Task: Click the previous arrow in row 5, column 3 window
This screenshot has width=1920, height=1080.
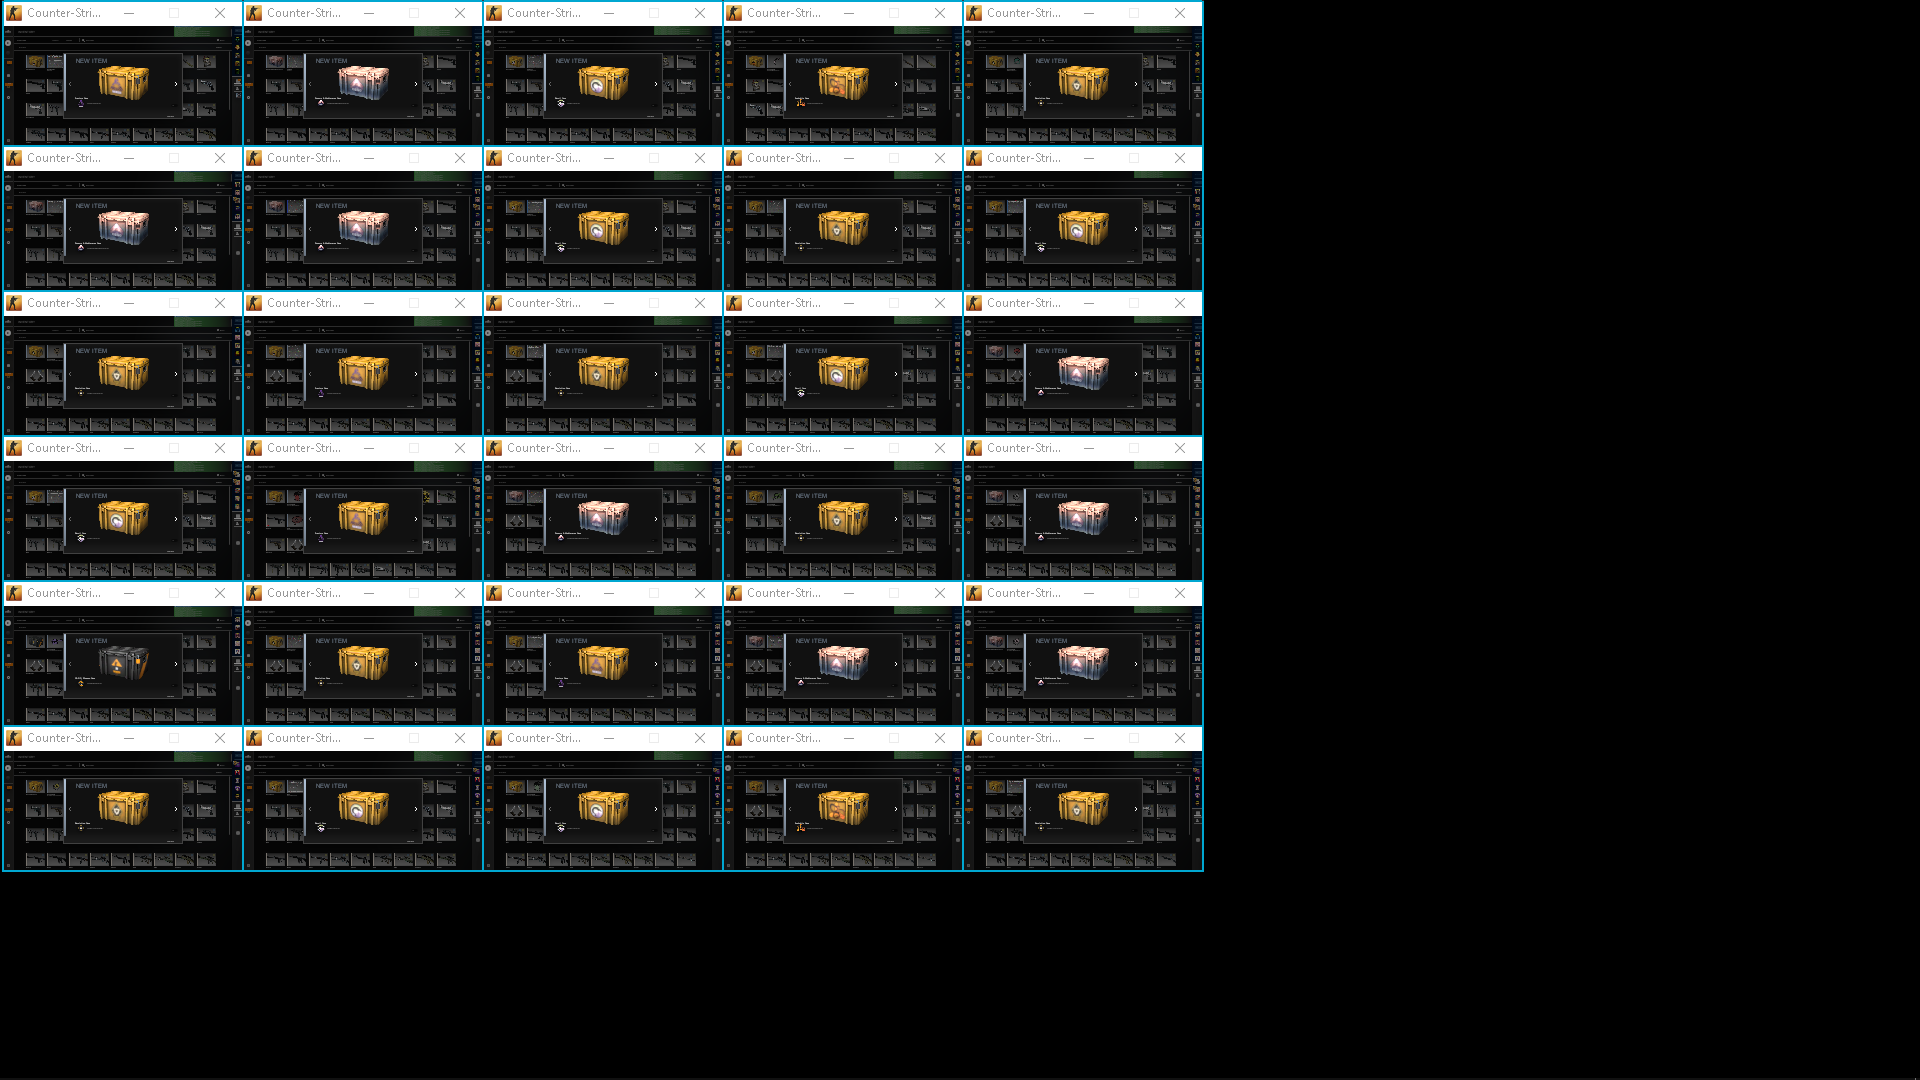Action: pos(550,664)
